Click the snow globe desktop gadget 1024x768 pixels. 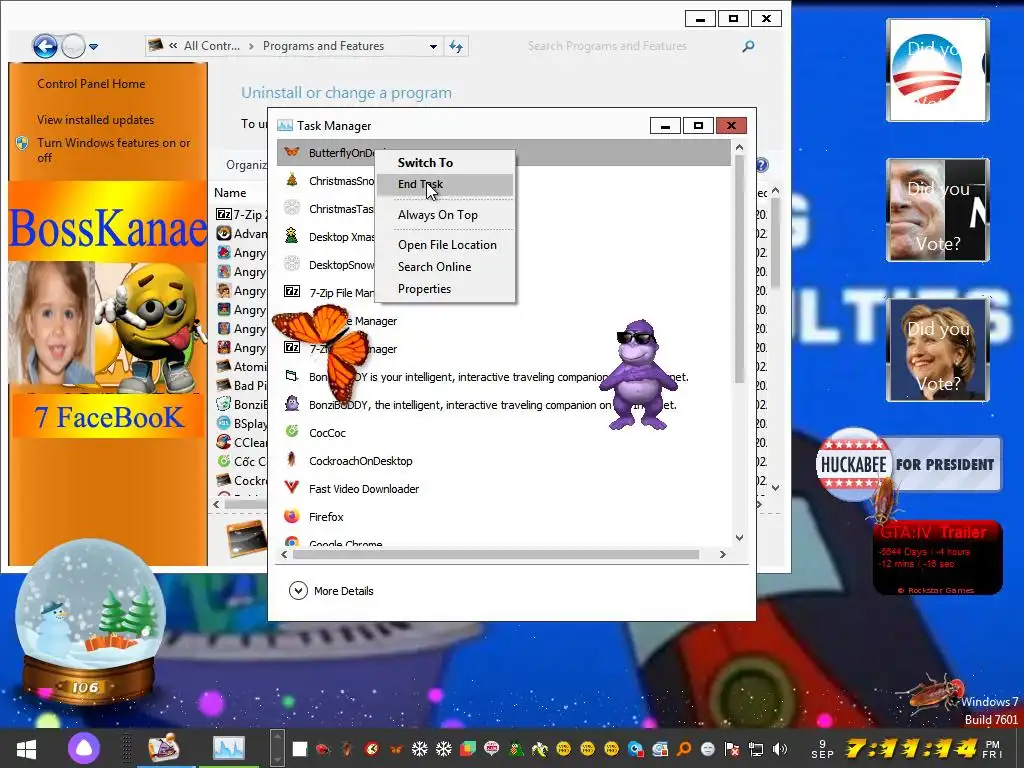(x=89, y=622)
